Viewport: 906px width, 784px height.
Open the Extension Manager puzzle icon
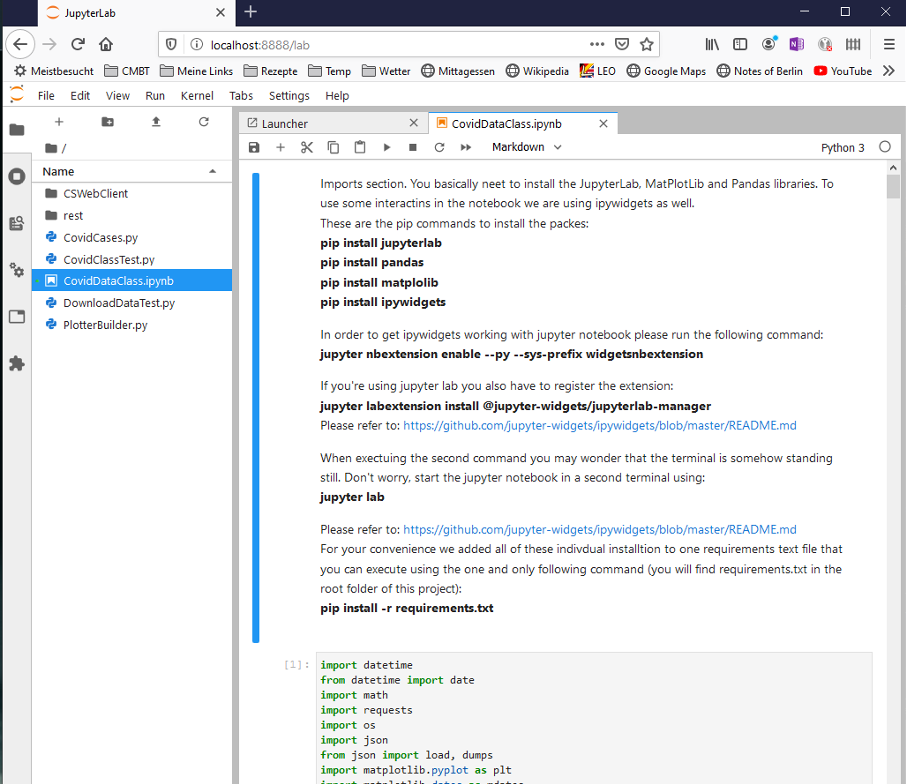[x=16, y=364]
